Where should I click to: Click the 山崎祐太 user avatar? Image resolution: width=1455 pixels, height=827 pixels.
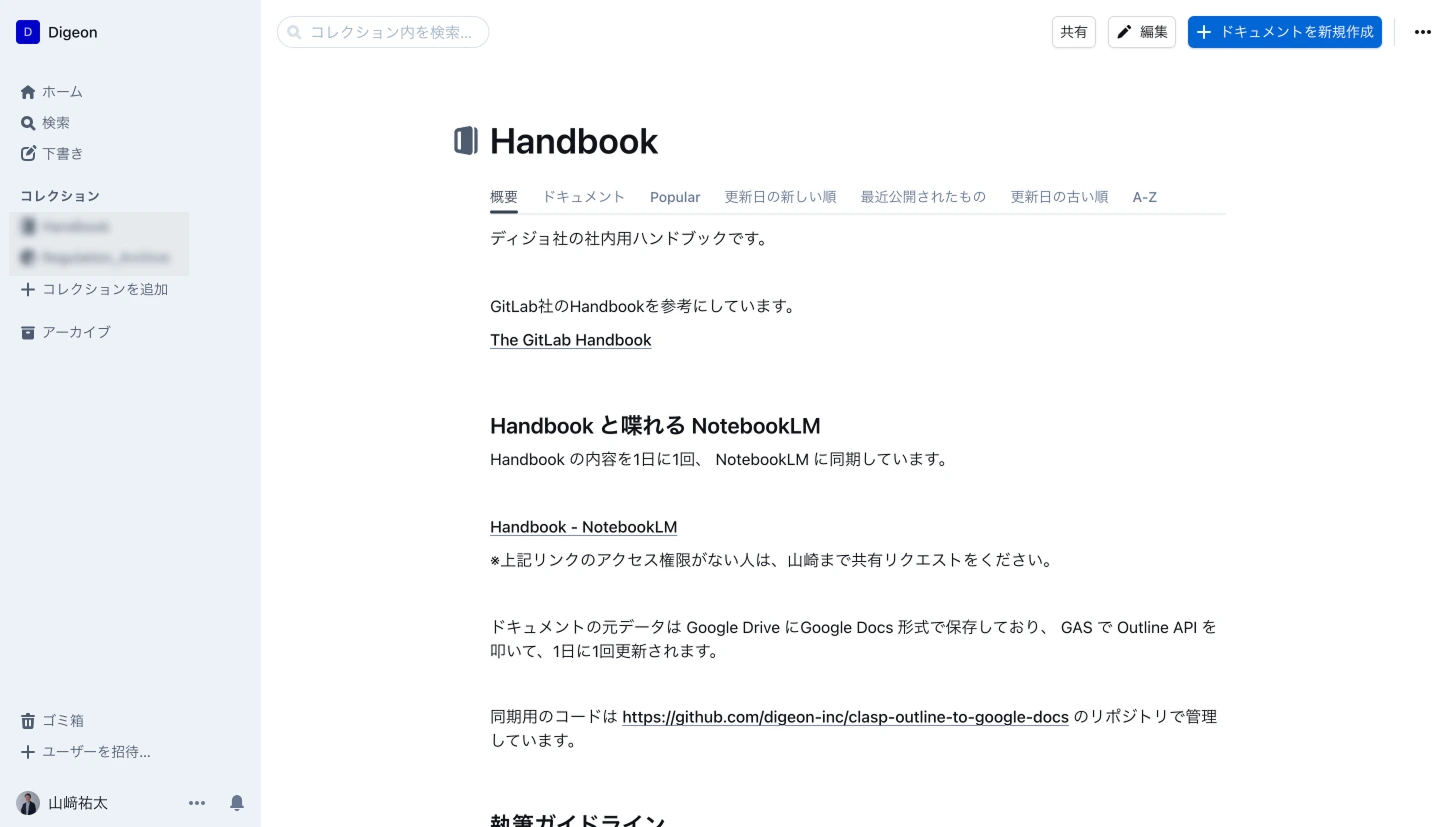[28, 803]
